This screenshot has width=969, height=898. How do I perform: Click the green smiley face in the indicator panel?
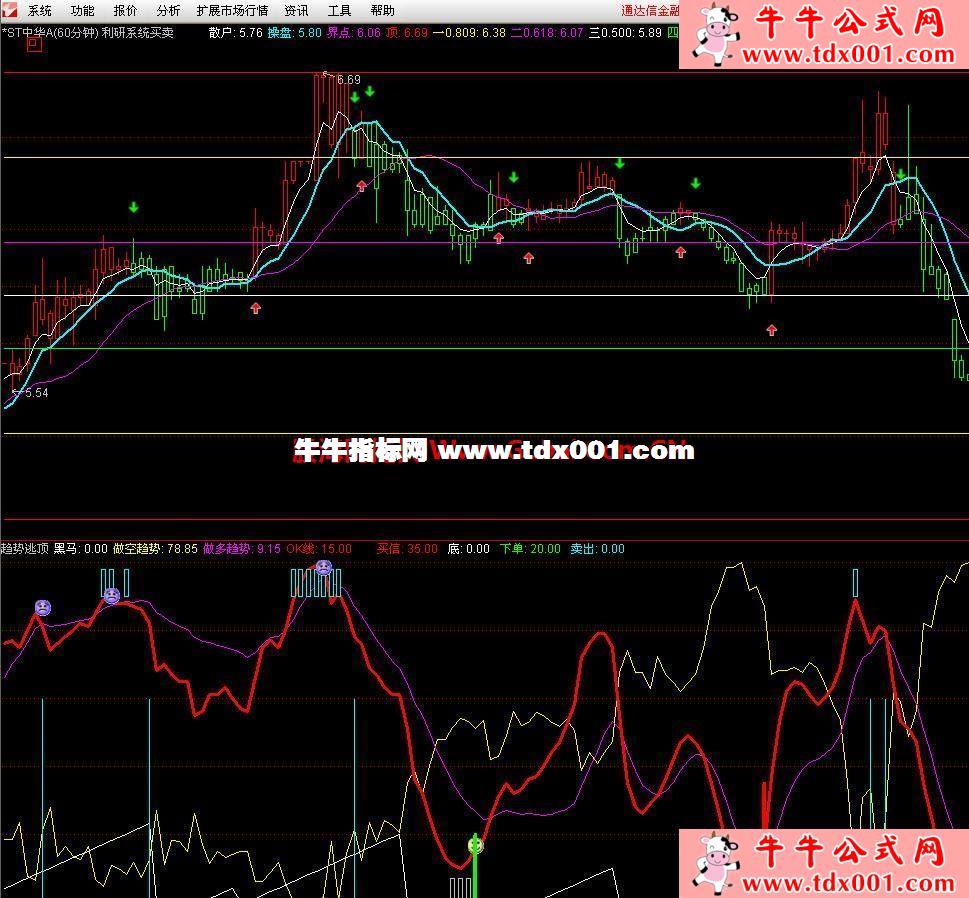click(x=475, y=845)
